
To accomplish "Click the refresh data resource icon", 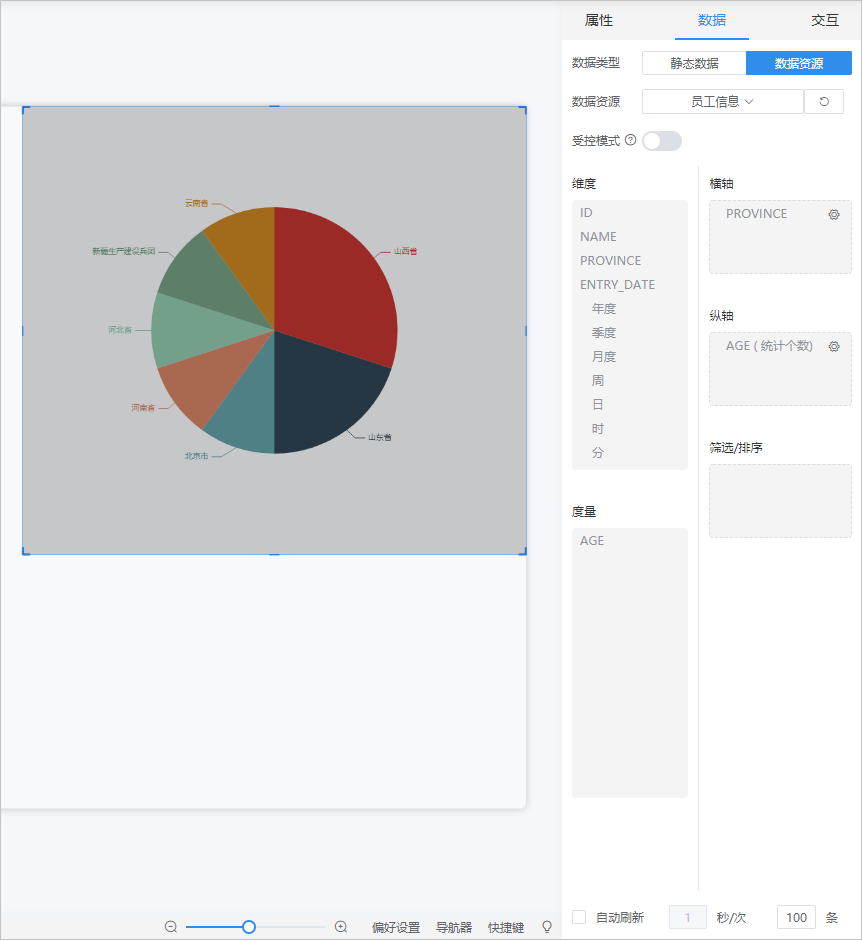I will tap(824, 101).
